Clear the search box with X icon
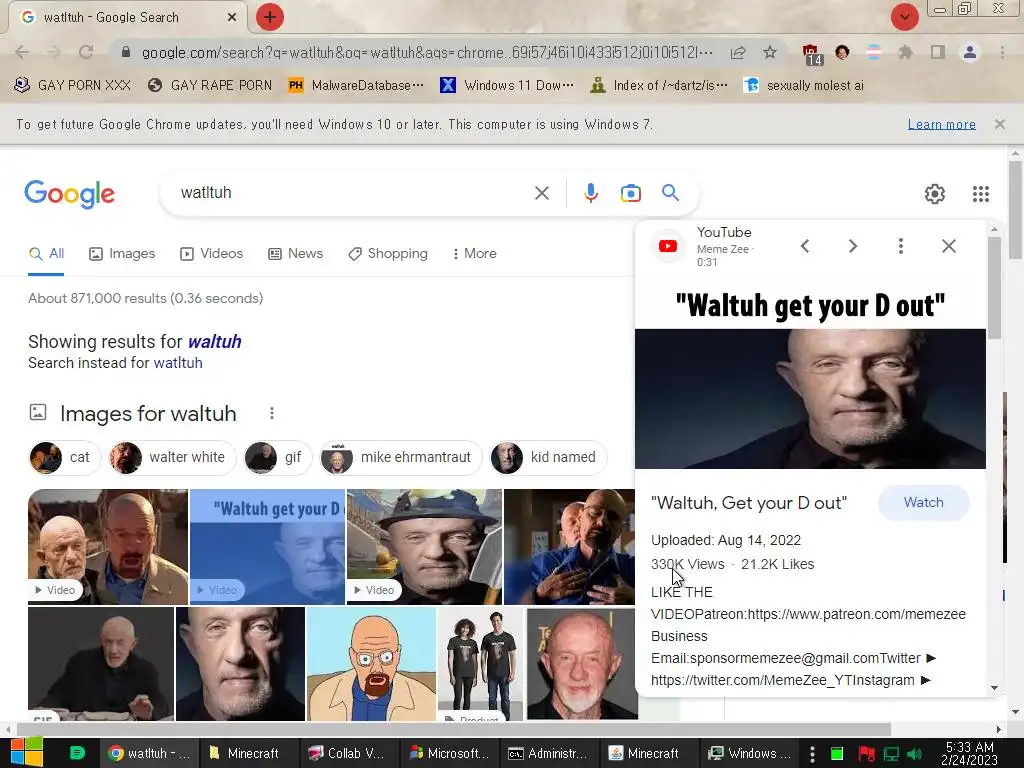1024x768 pixels. pos(541,193)
